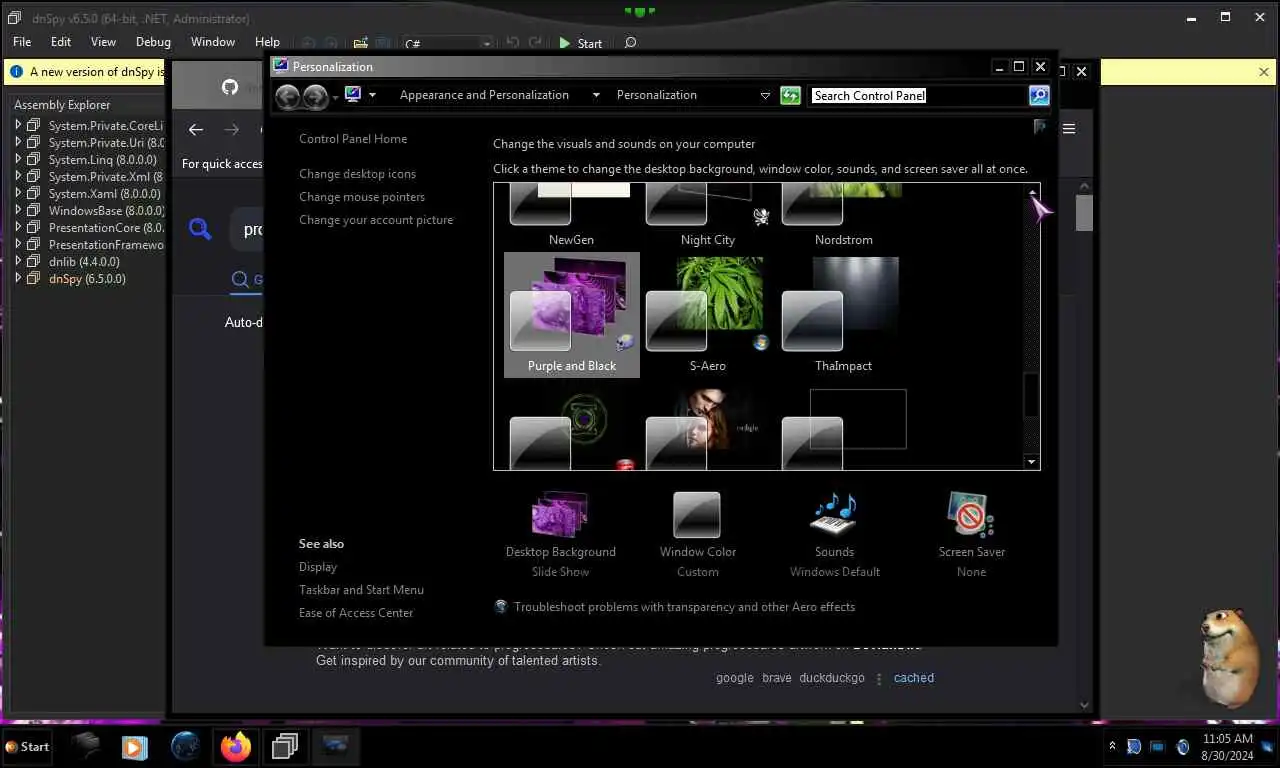Click the google link in browser window
The width and height of the screenshot is (1280, 768).
point(735,678)
